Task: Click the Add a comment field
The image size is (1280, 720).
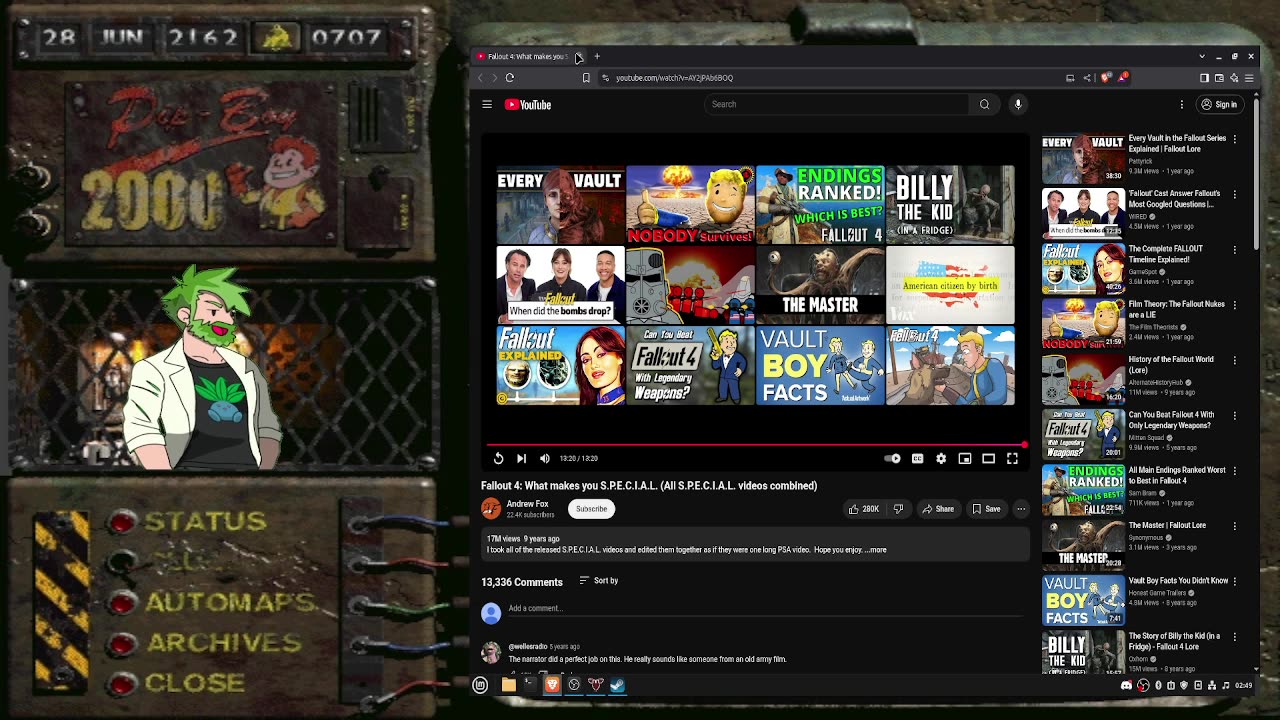Action: coord(764,608)
